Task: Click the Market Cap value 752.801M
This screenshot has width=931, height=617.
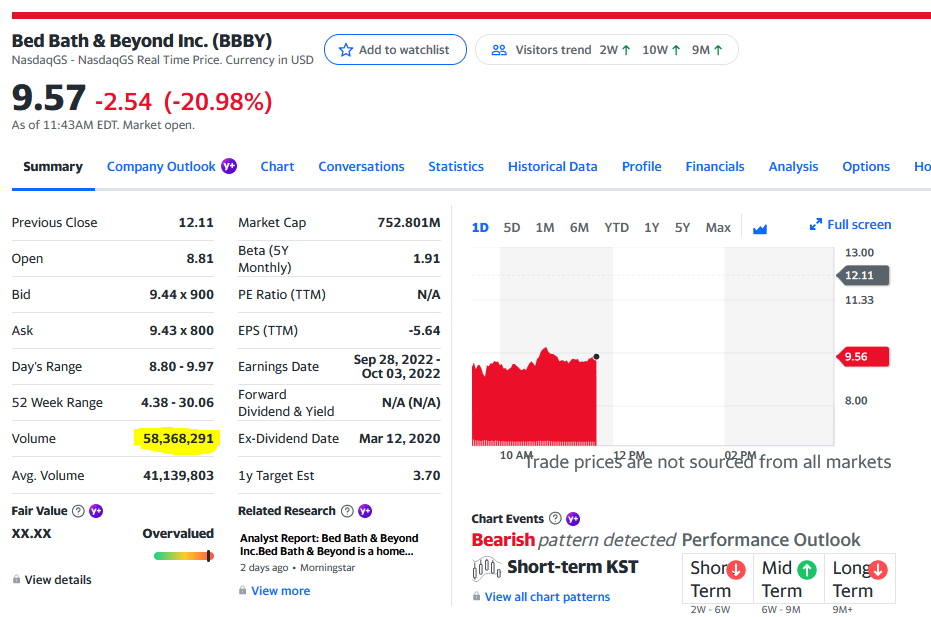Action: (408, 223)
